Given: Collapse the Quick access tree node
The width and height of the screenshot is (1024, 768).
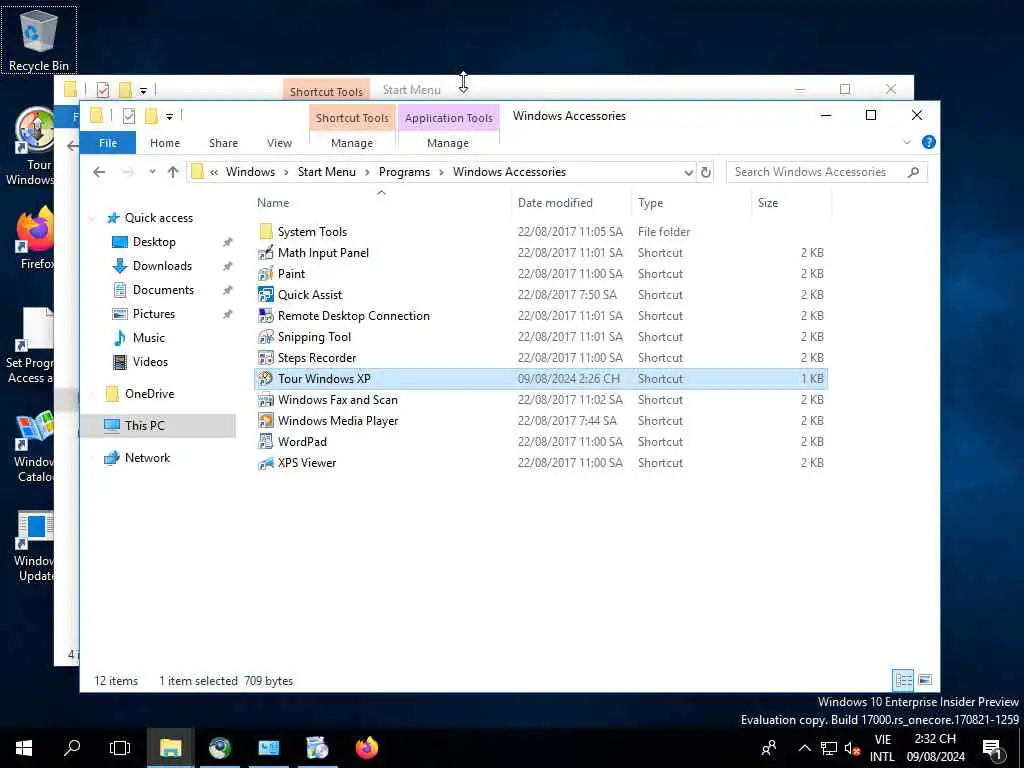Looking at the screenshot, I should pos(93,218).
